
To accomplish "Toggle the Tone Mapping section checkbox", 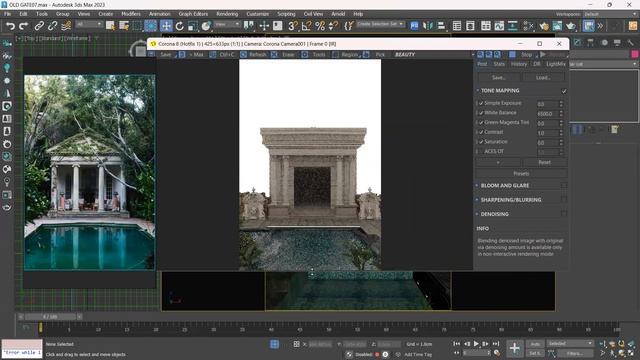I will [564, 91].
